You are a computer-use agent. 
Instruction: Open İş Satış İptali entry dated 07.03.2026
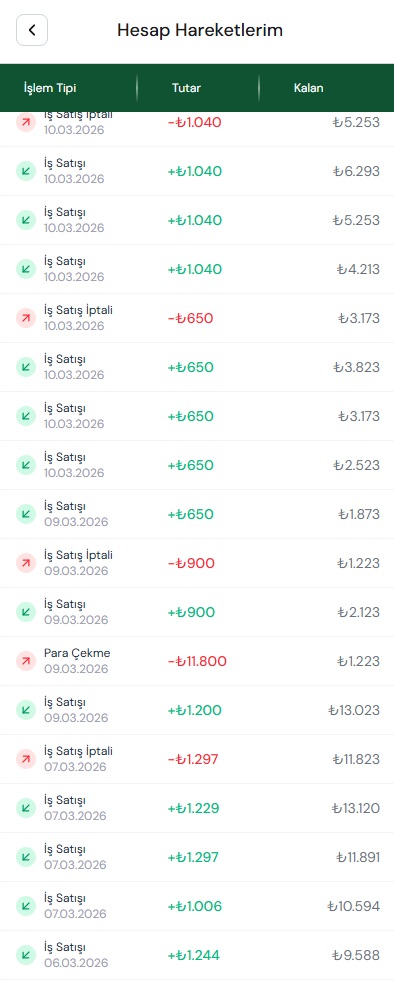click(x=197, y=759)
